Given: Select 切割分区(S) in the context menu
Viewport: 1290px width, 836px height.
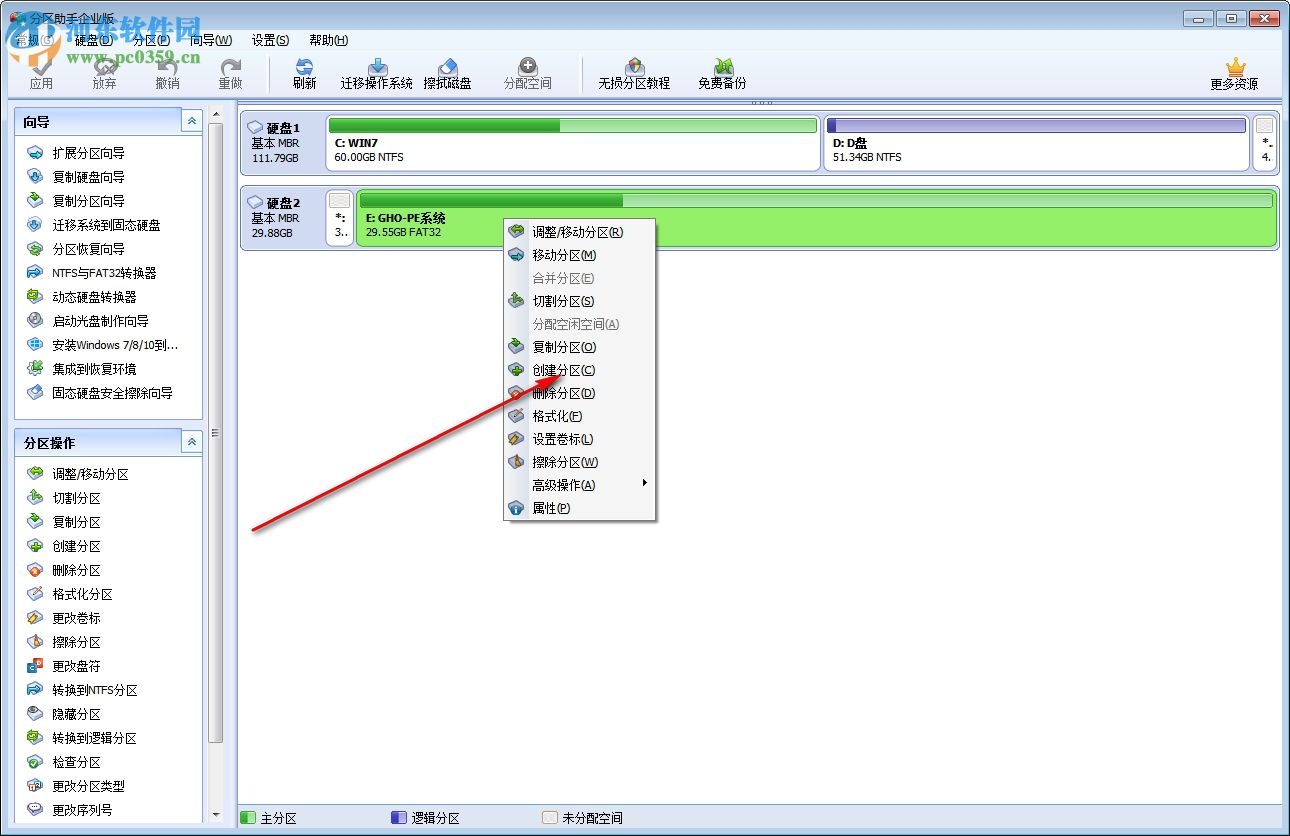Looking at the screenshot, I should 580,301.
